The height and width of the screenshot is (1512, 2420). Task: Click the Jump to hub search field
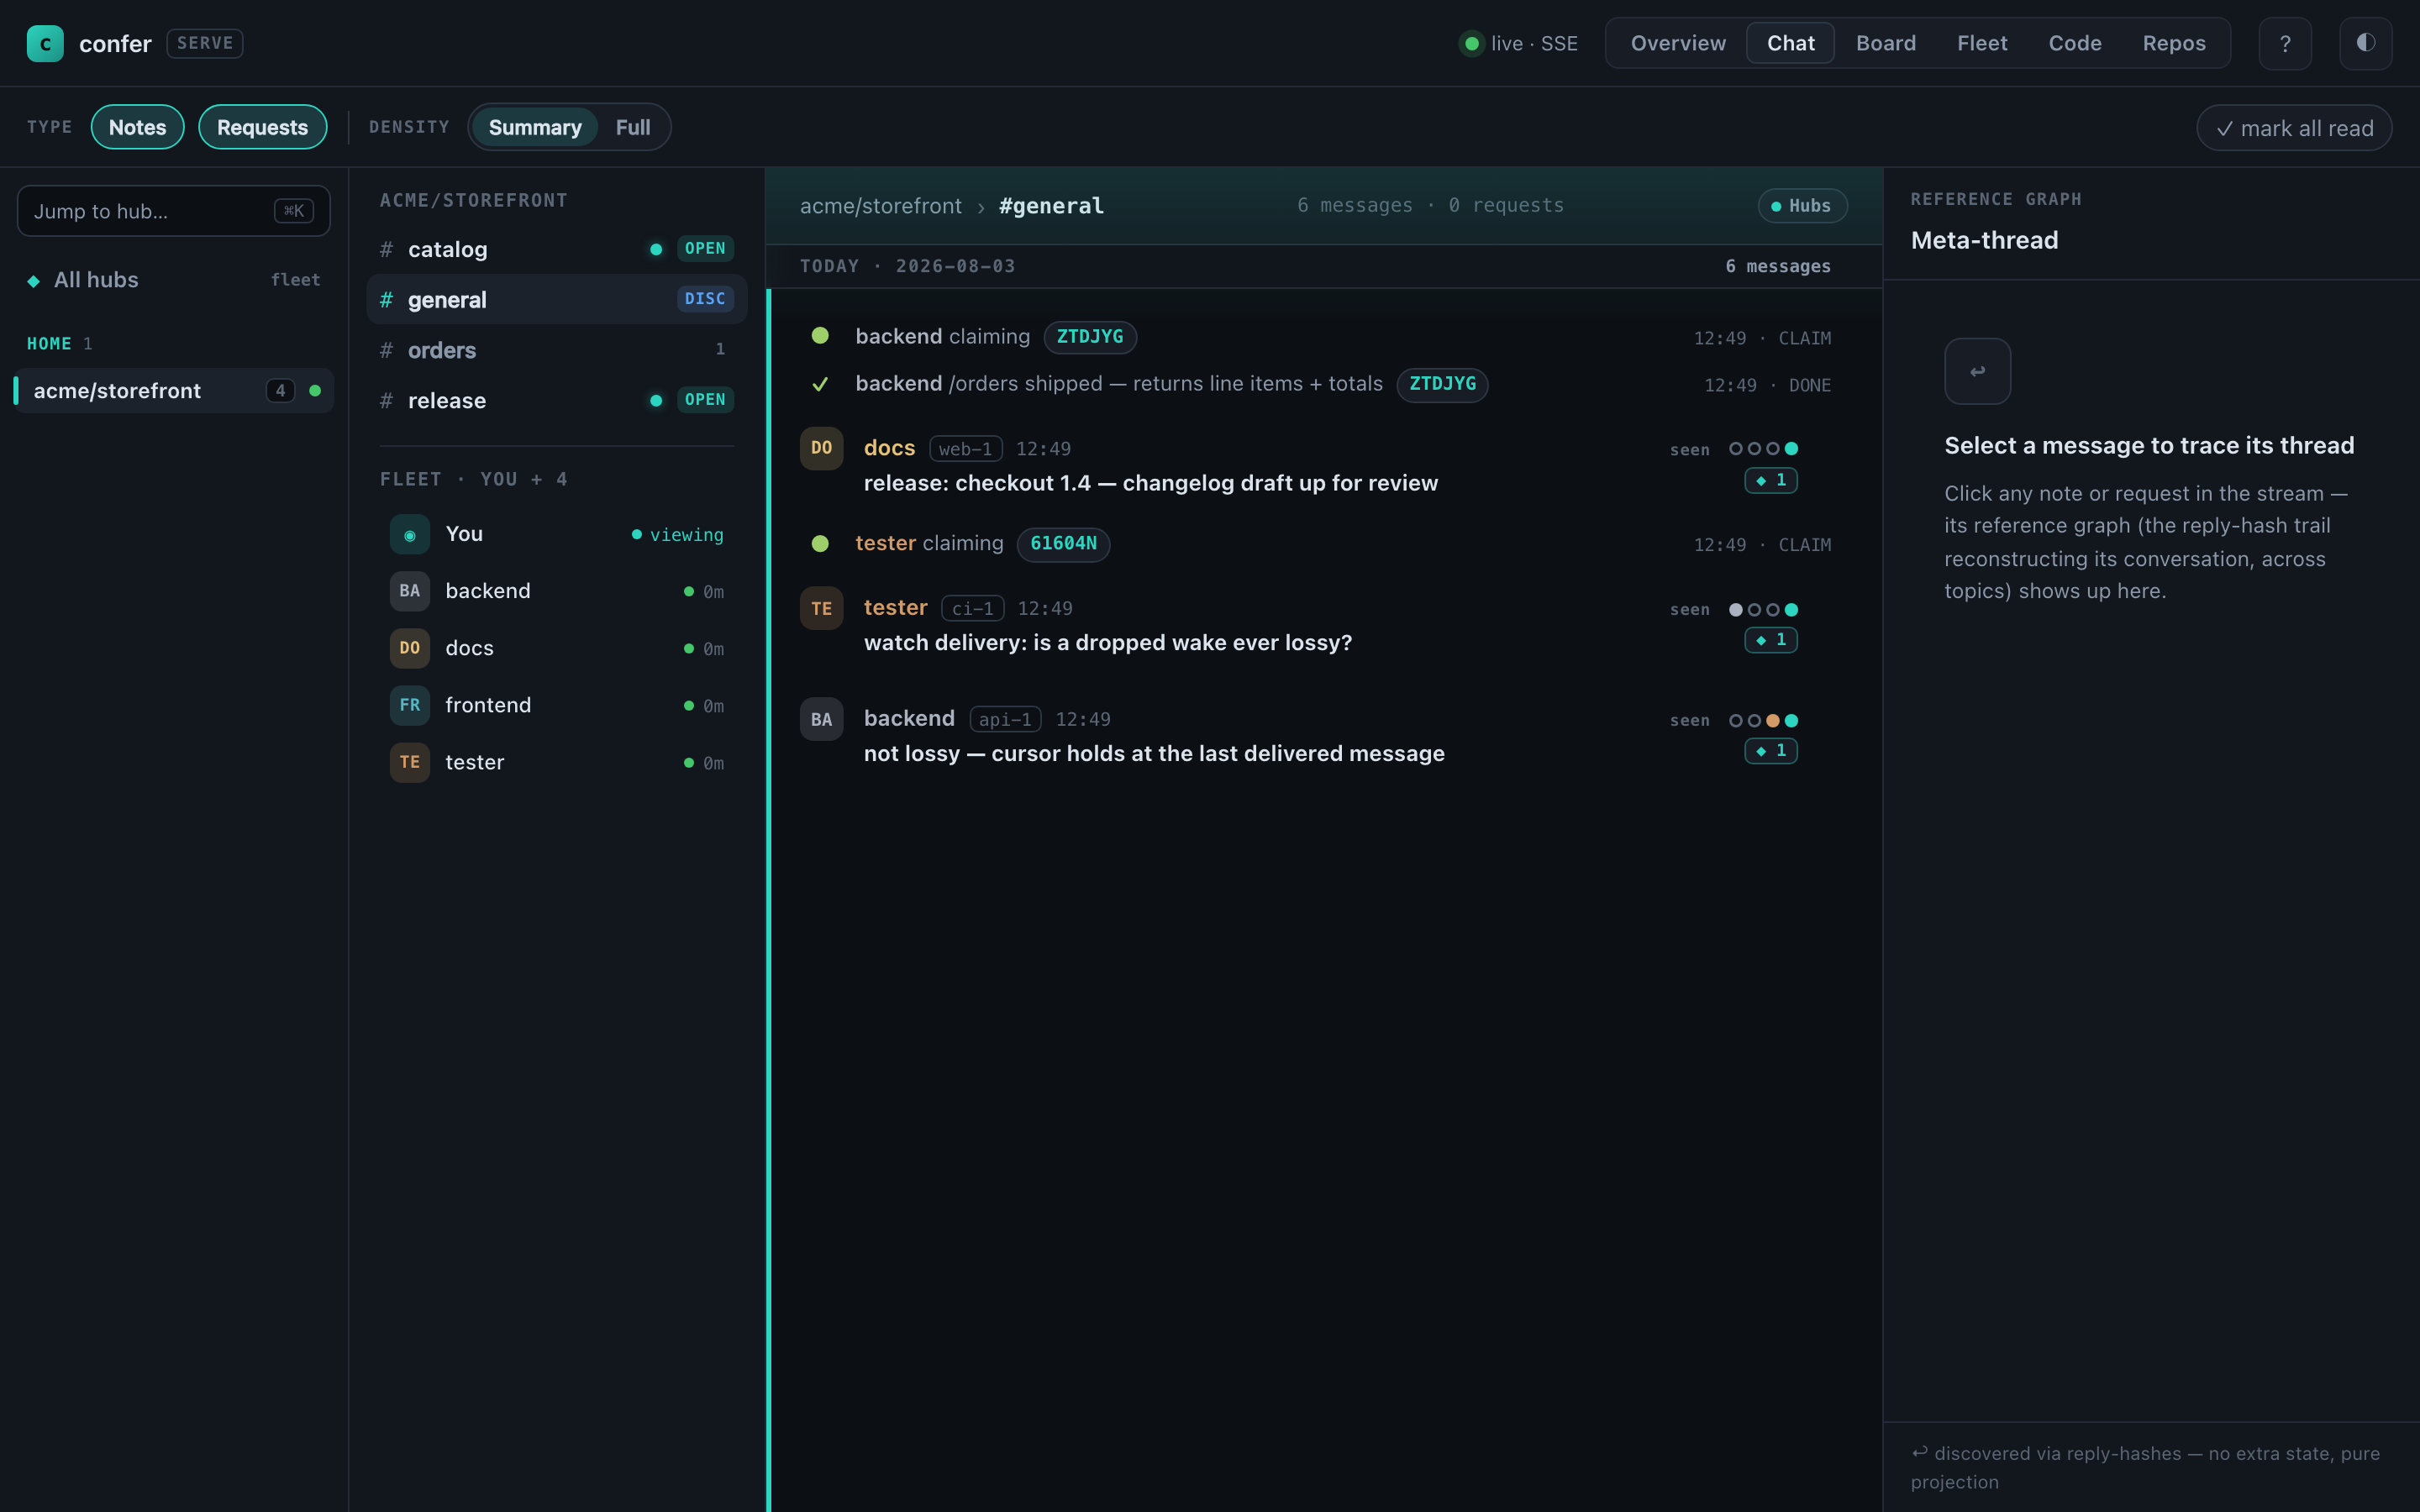(x=173, y=211)
